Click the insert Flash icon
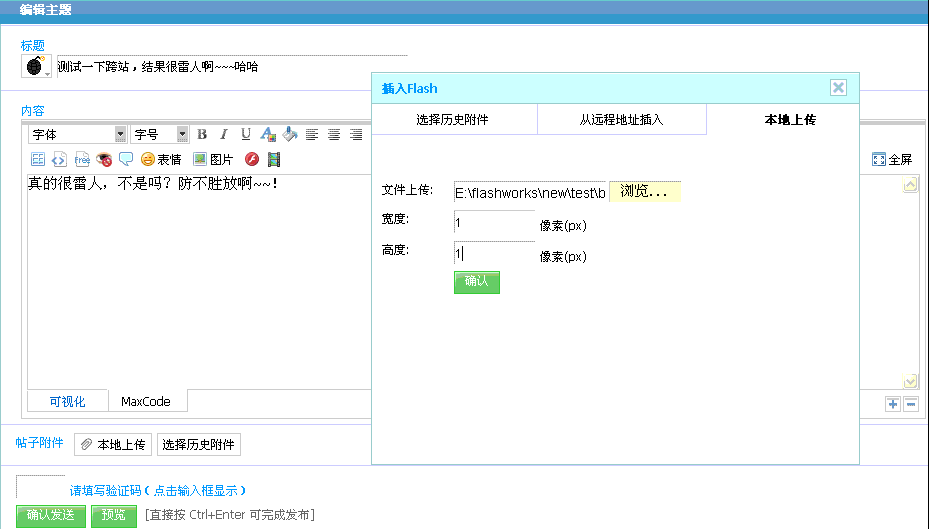 click(x=253, y=159)
